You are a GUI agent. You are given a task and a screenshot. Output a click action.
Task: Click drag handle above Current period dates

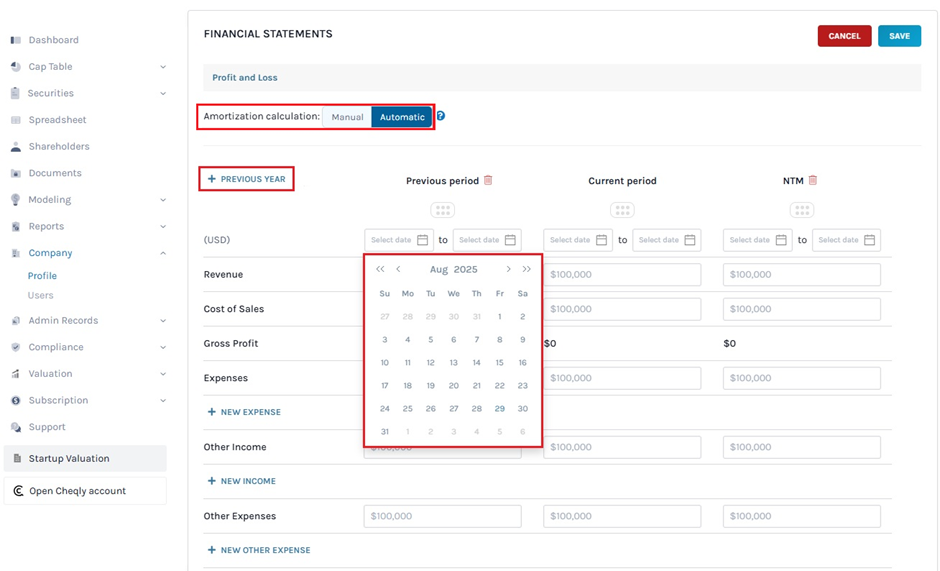click(622, 211)
